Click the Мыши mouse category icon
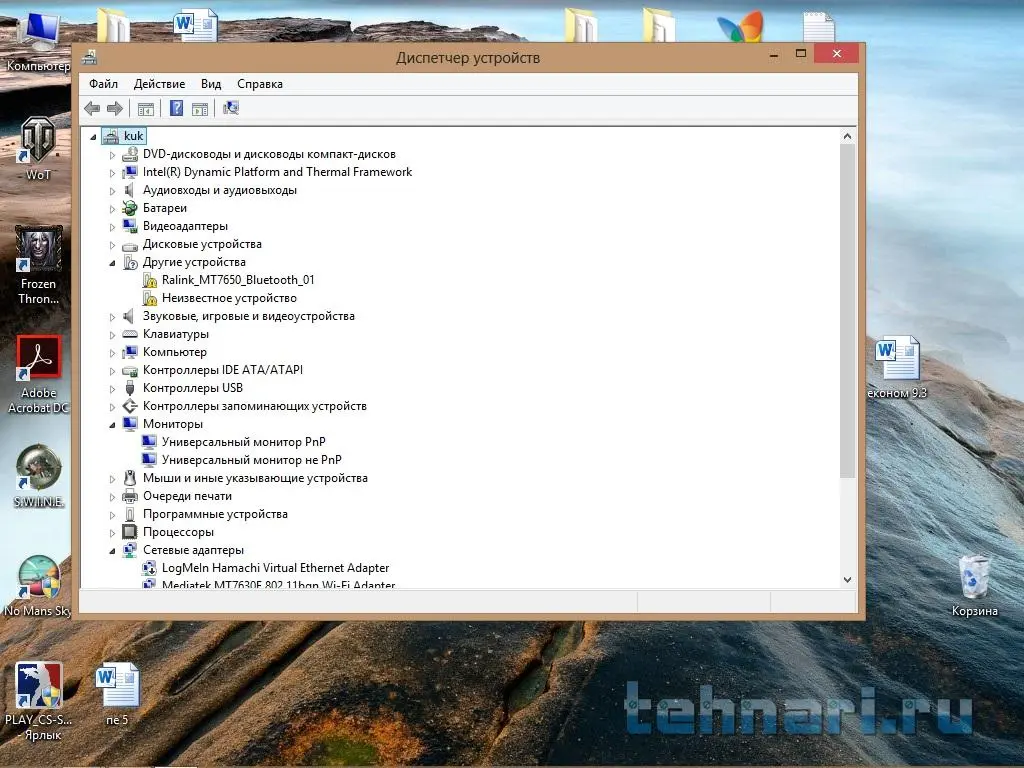This screenshot has height=768, width=1024. pyautogui.click(x=130, y=478)
